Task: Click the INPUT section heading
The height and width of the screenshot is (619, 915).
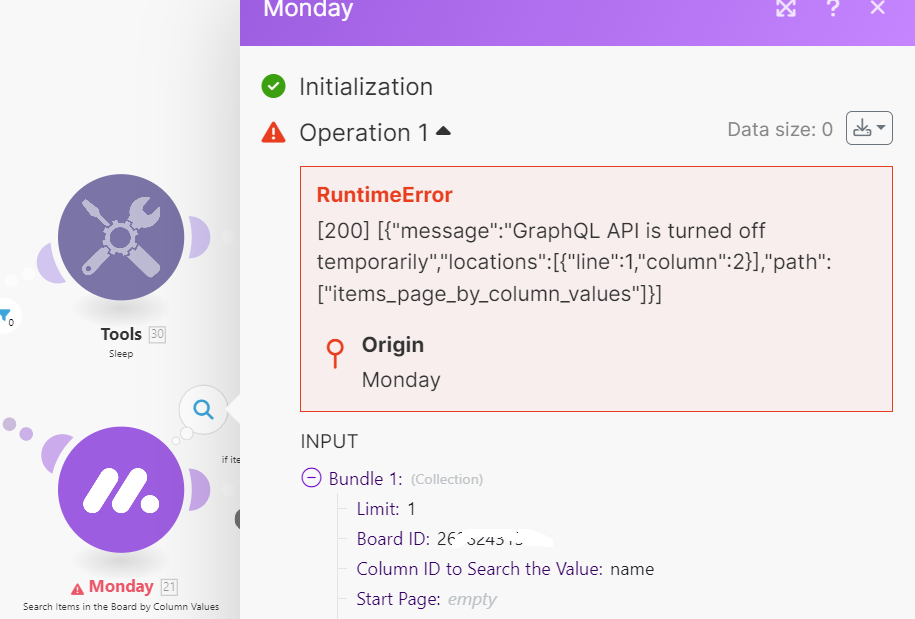Action: click(329, 442)
